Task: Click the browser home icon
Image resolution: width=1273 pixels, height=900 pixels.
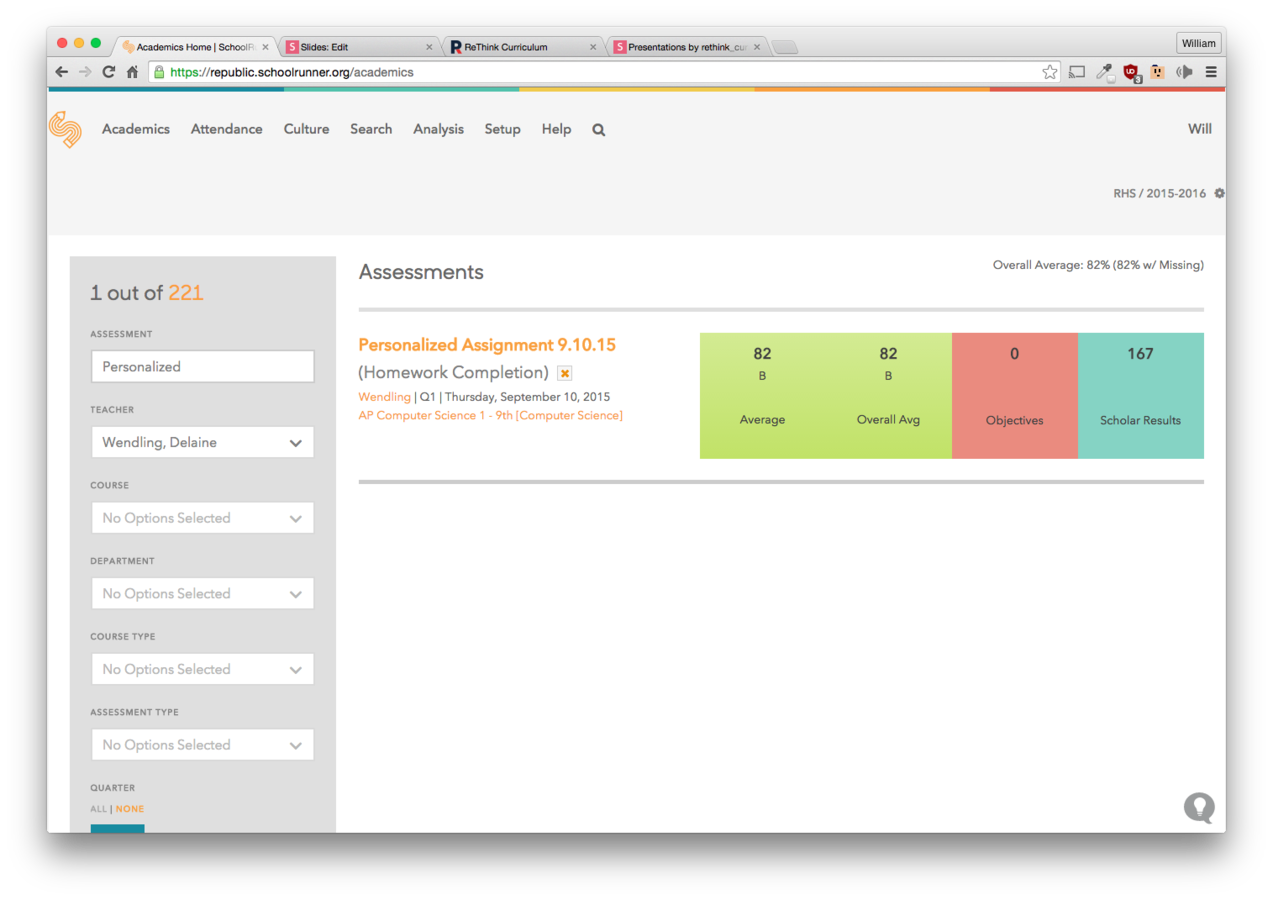Action: tap(132, 72)
